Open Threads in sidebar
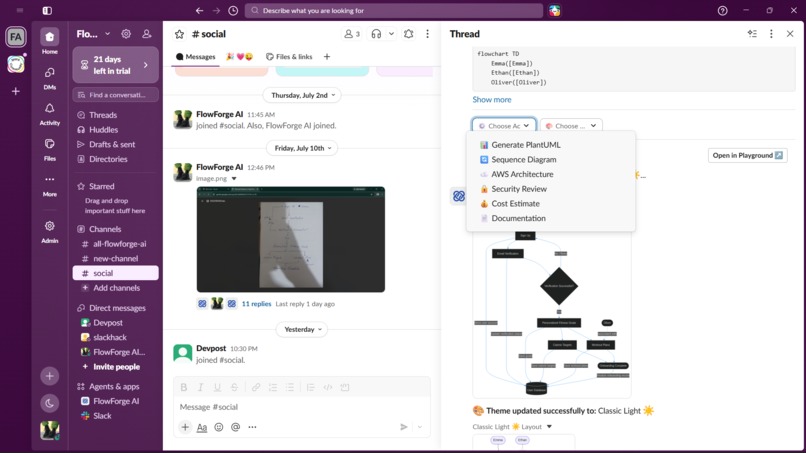 (x=116, y=115)
